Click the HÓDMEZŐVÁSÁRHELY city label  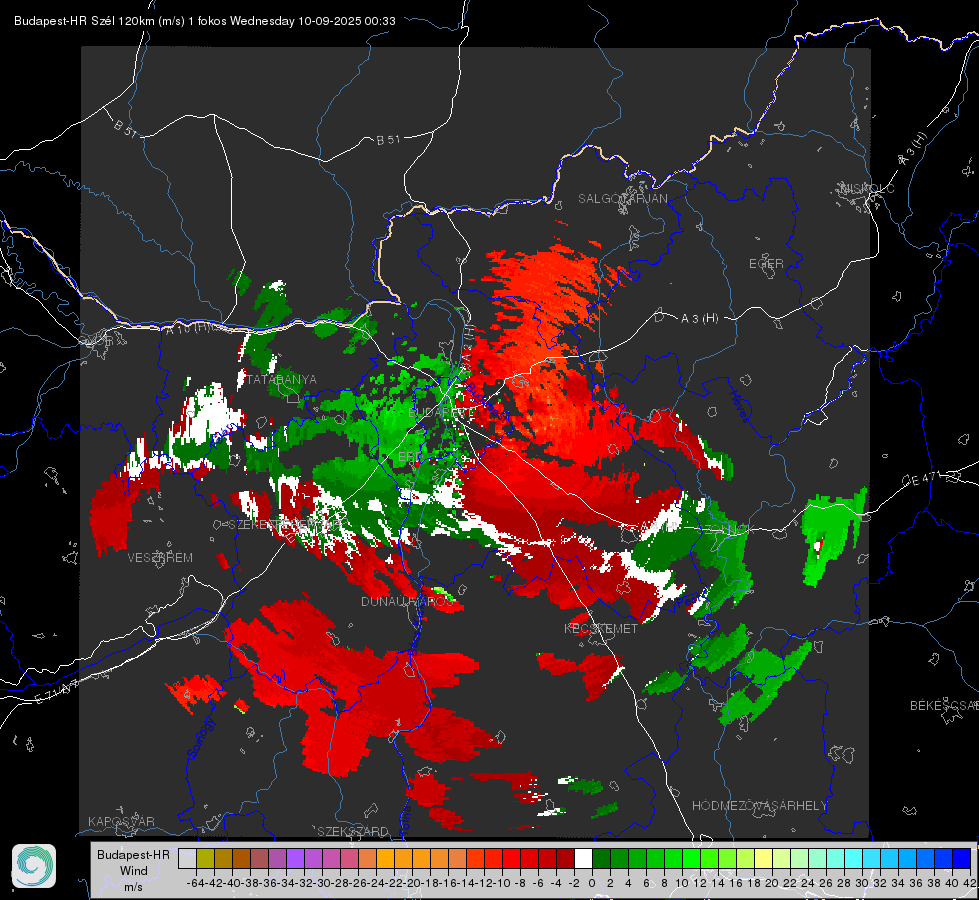(759, 806)
